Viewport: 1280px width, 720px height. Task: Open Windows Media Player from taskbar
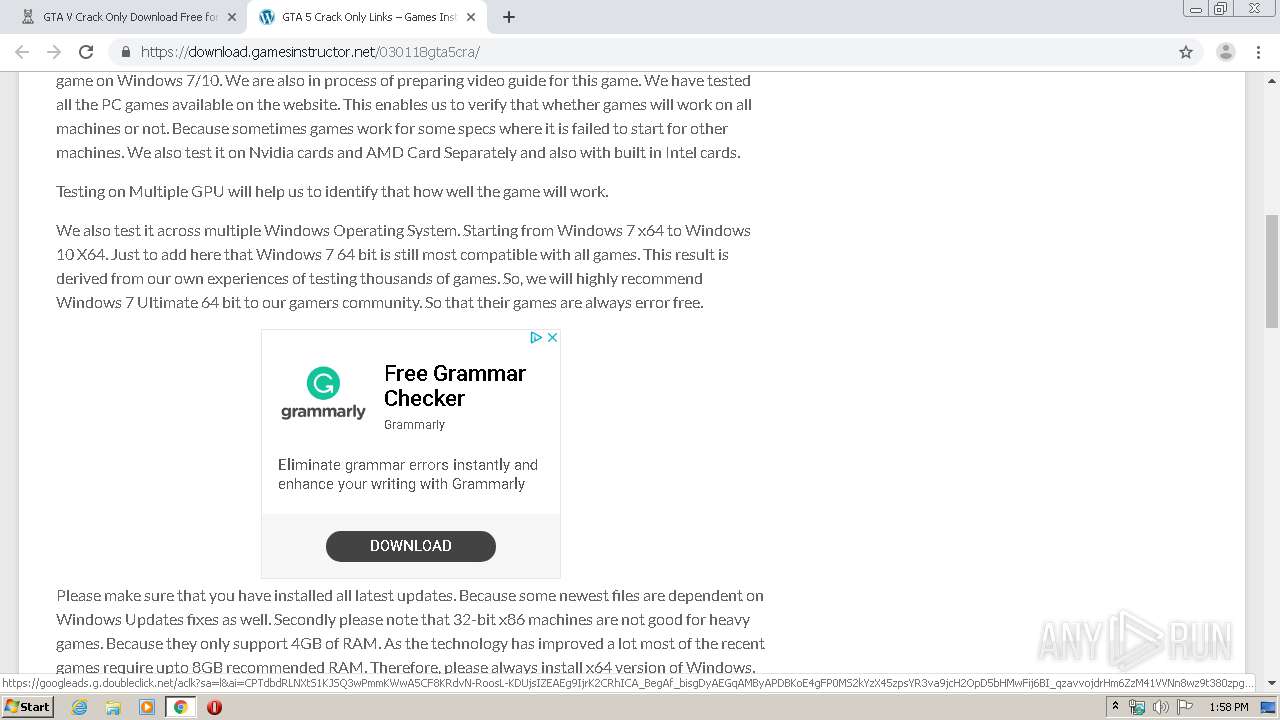pos(147,707)
